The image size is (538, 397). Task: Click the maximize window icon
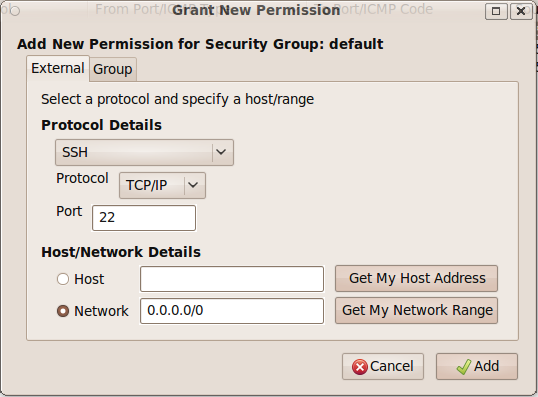[496, 11]
